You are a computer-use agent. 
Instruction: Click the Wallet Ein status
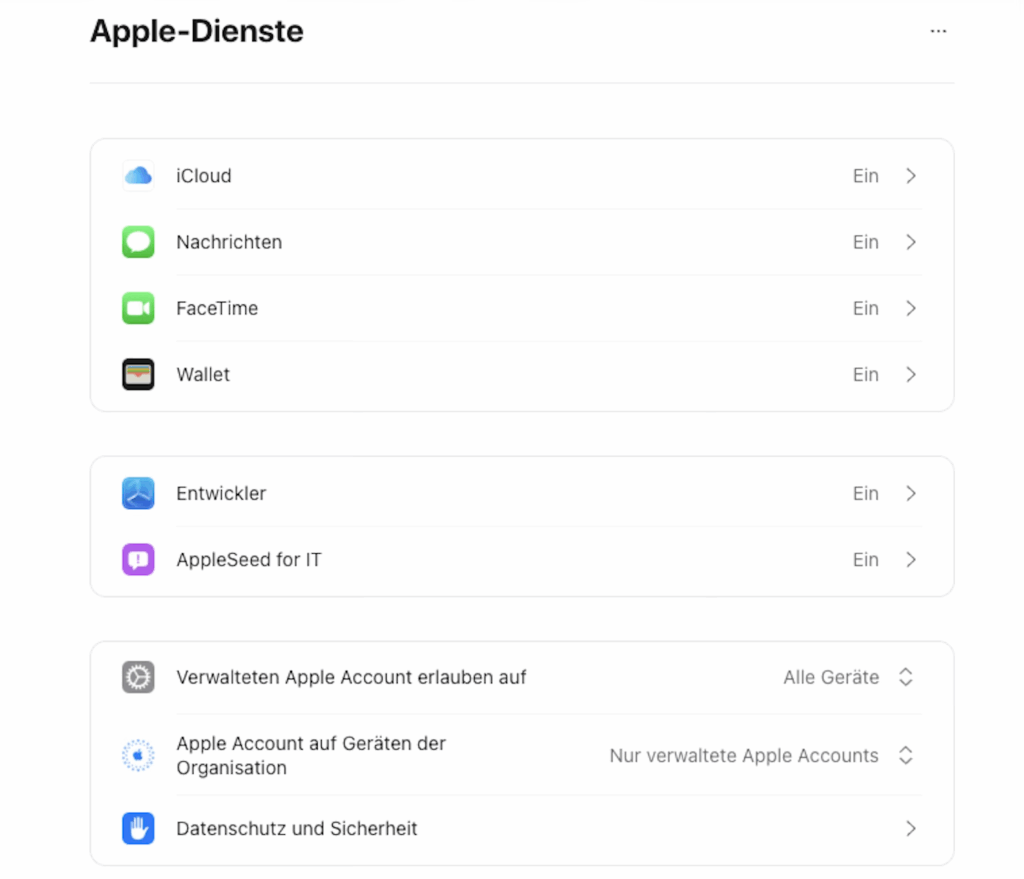coord(865,375)
